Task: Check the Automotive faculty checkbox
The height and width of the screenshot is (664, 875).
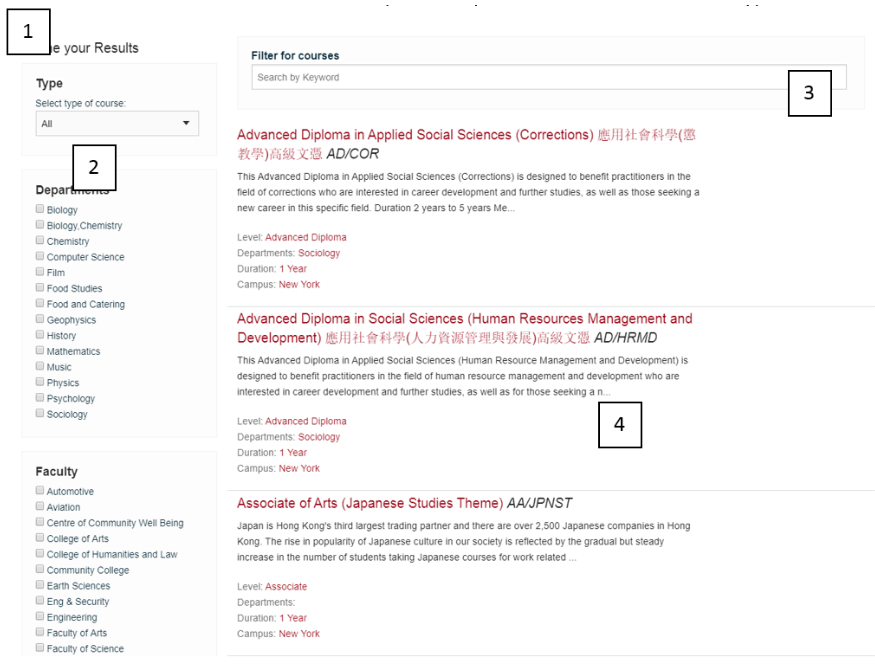Action: click(40, 491)
